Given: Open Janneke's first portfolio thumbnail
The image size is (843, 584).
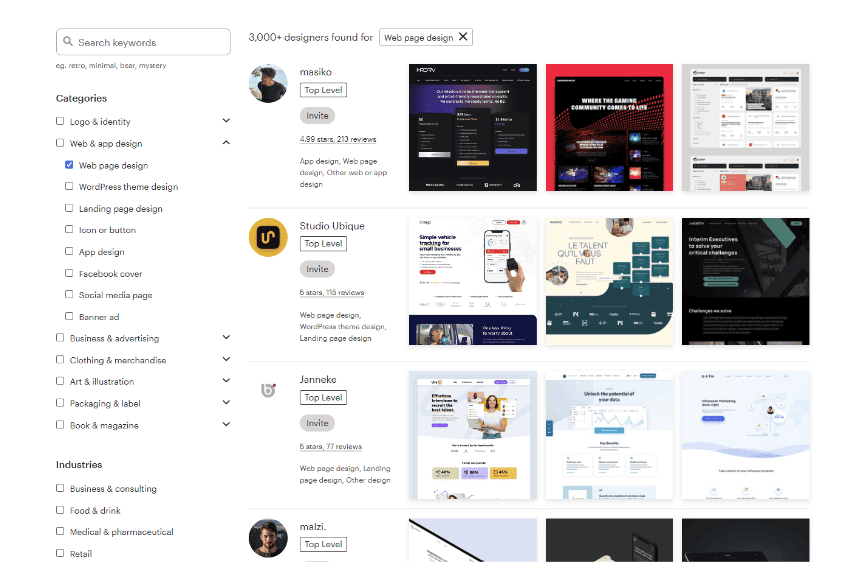Looking at the screenshot, I should pos(472,435).
